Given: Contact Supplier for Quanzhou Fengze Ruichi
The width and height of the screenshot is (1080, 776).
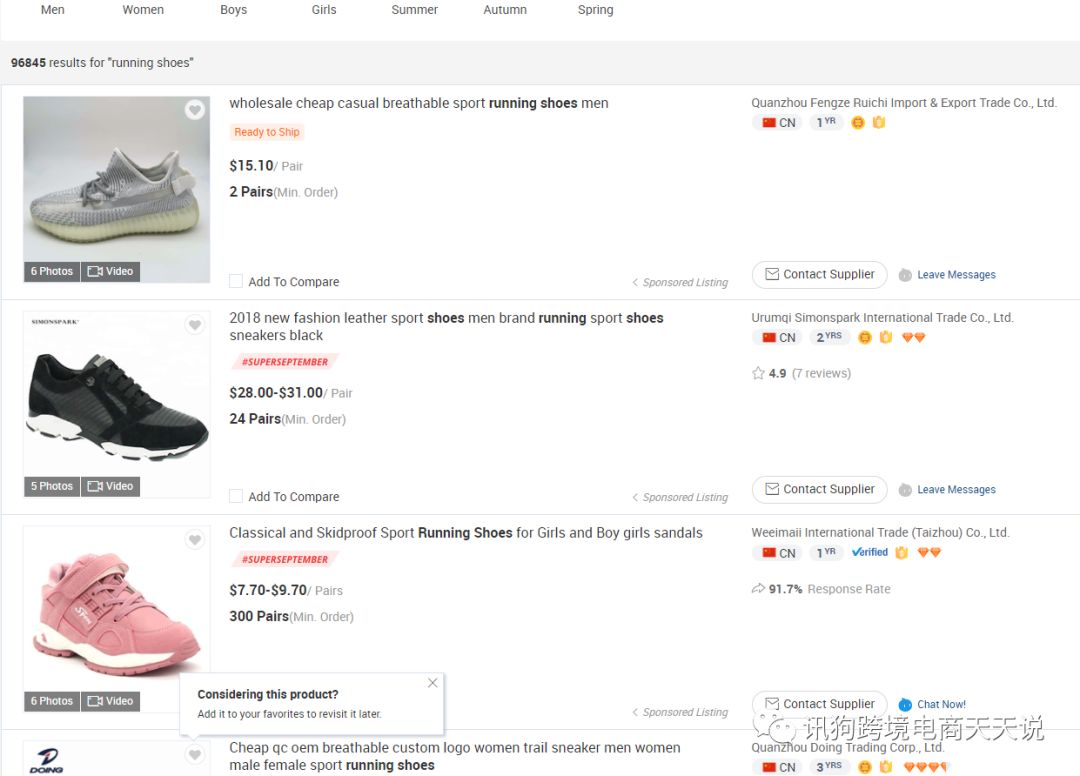Looking at the screenshot, I should 819,274.
